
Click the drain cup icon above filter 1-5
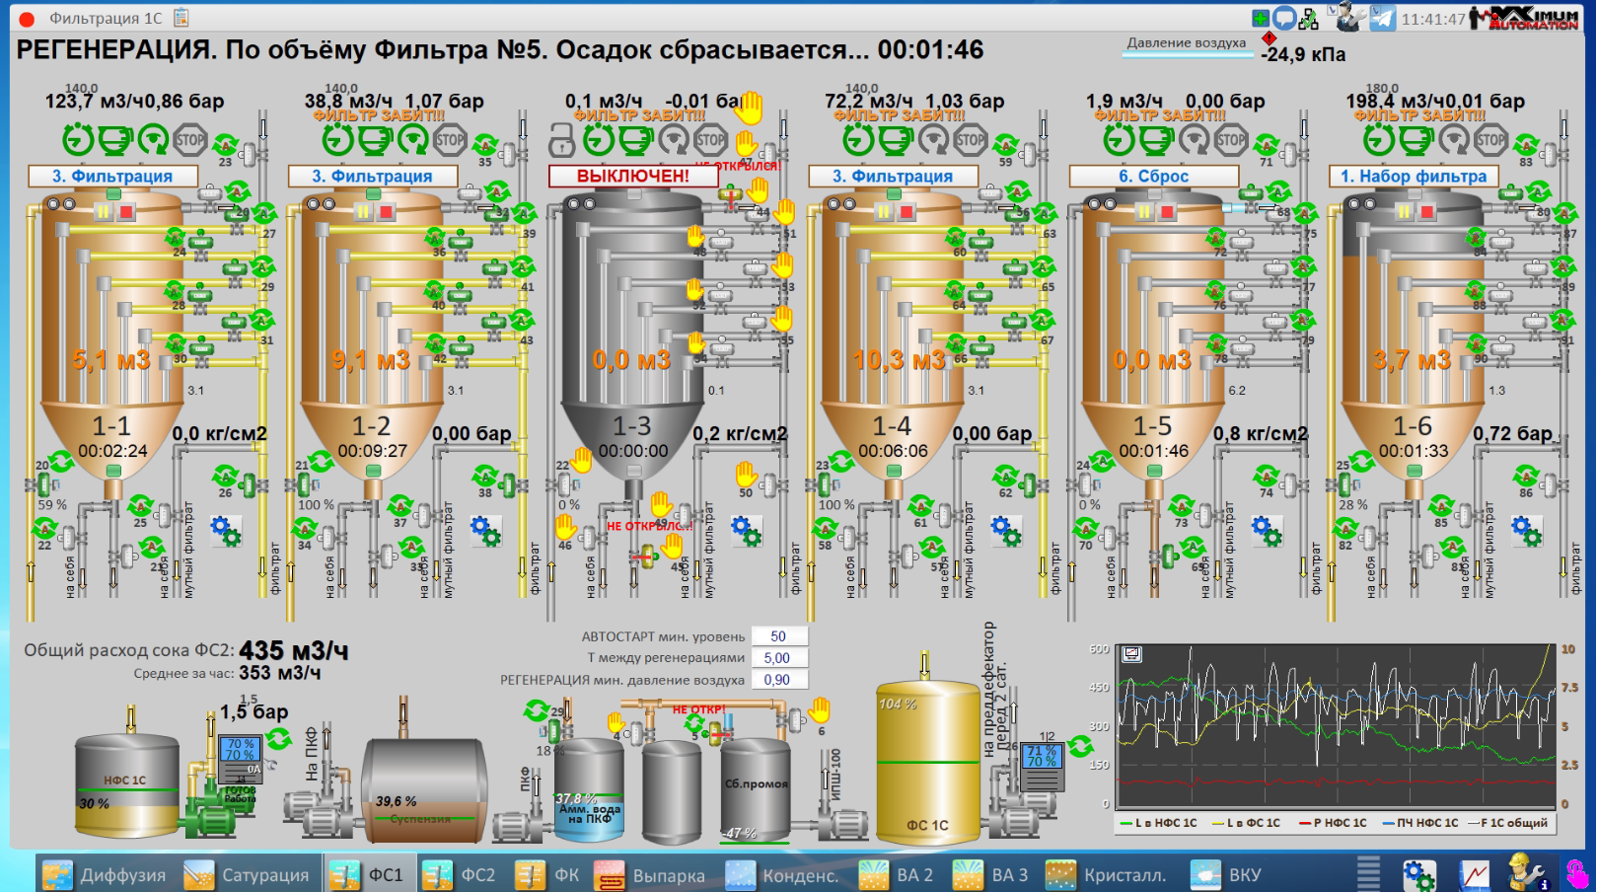(1155, 139)
